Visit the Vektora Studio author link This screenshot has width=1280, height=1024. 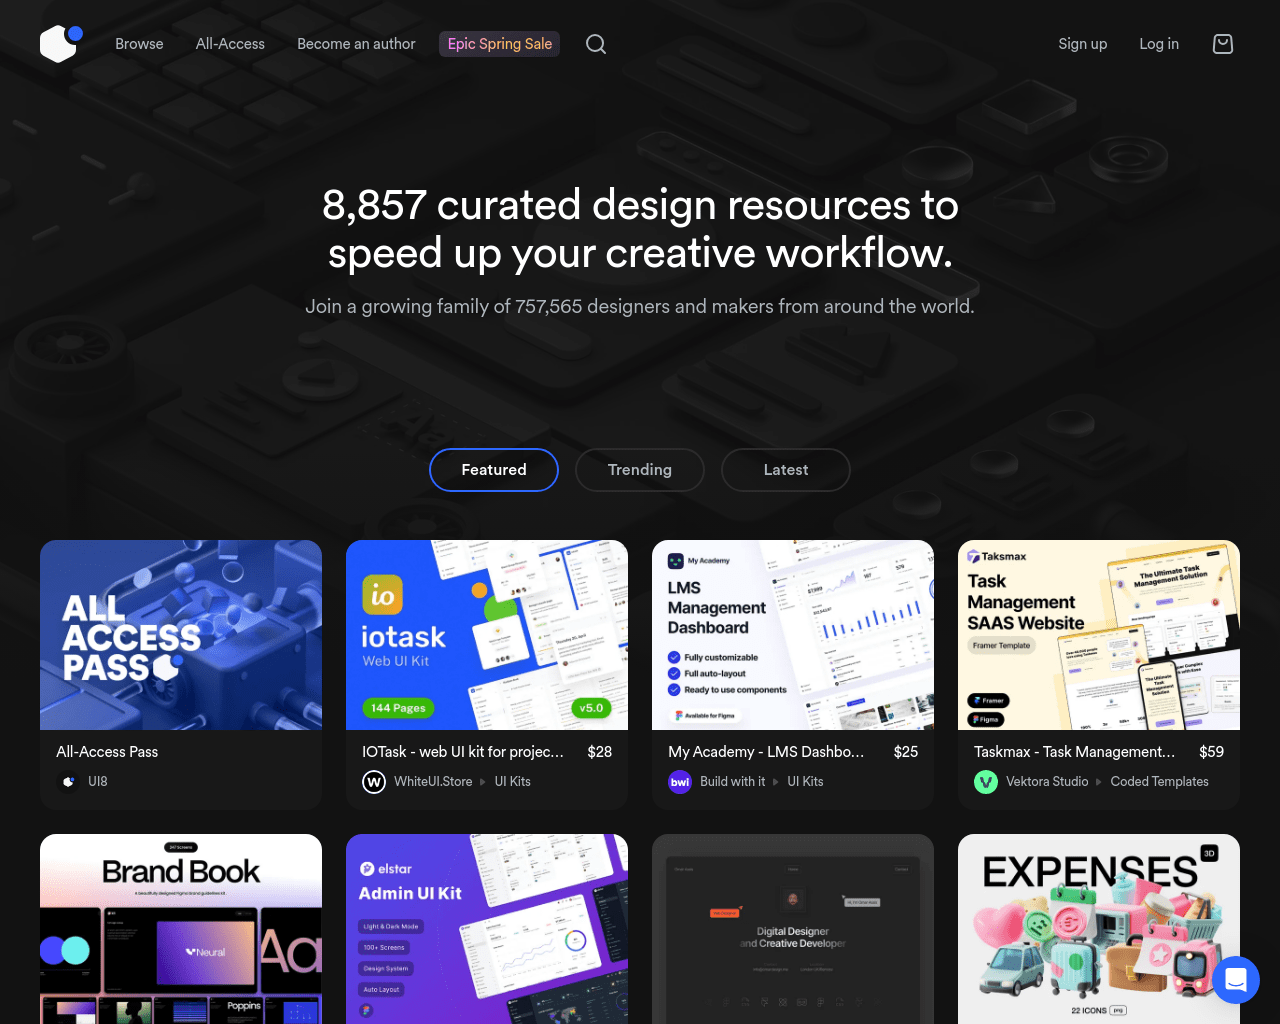1047,782
